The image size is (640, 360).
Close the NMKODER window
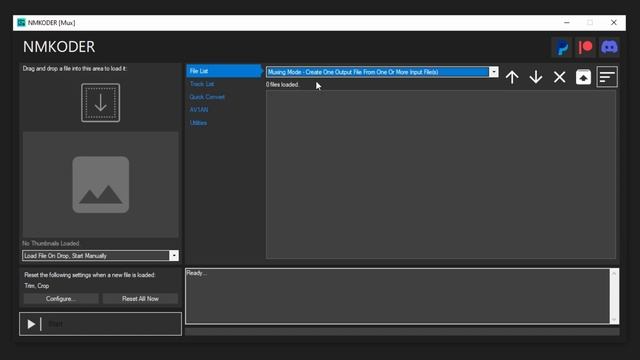613,22
